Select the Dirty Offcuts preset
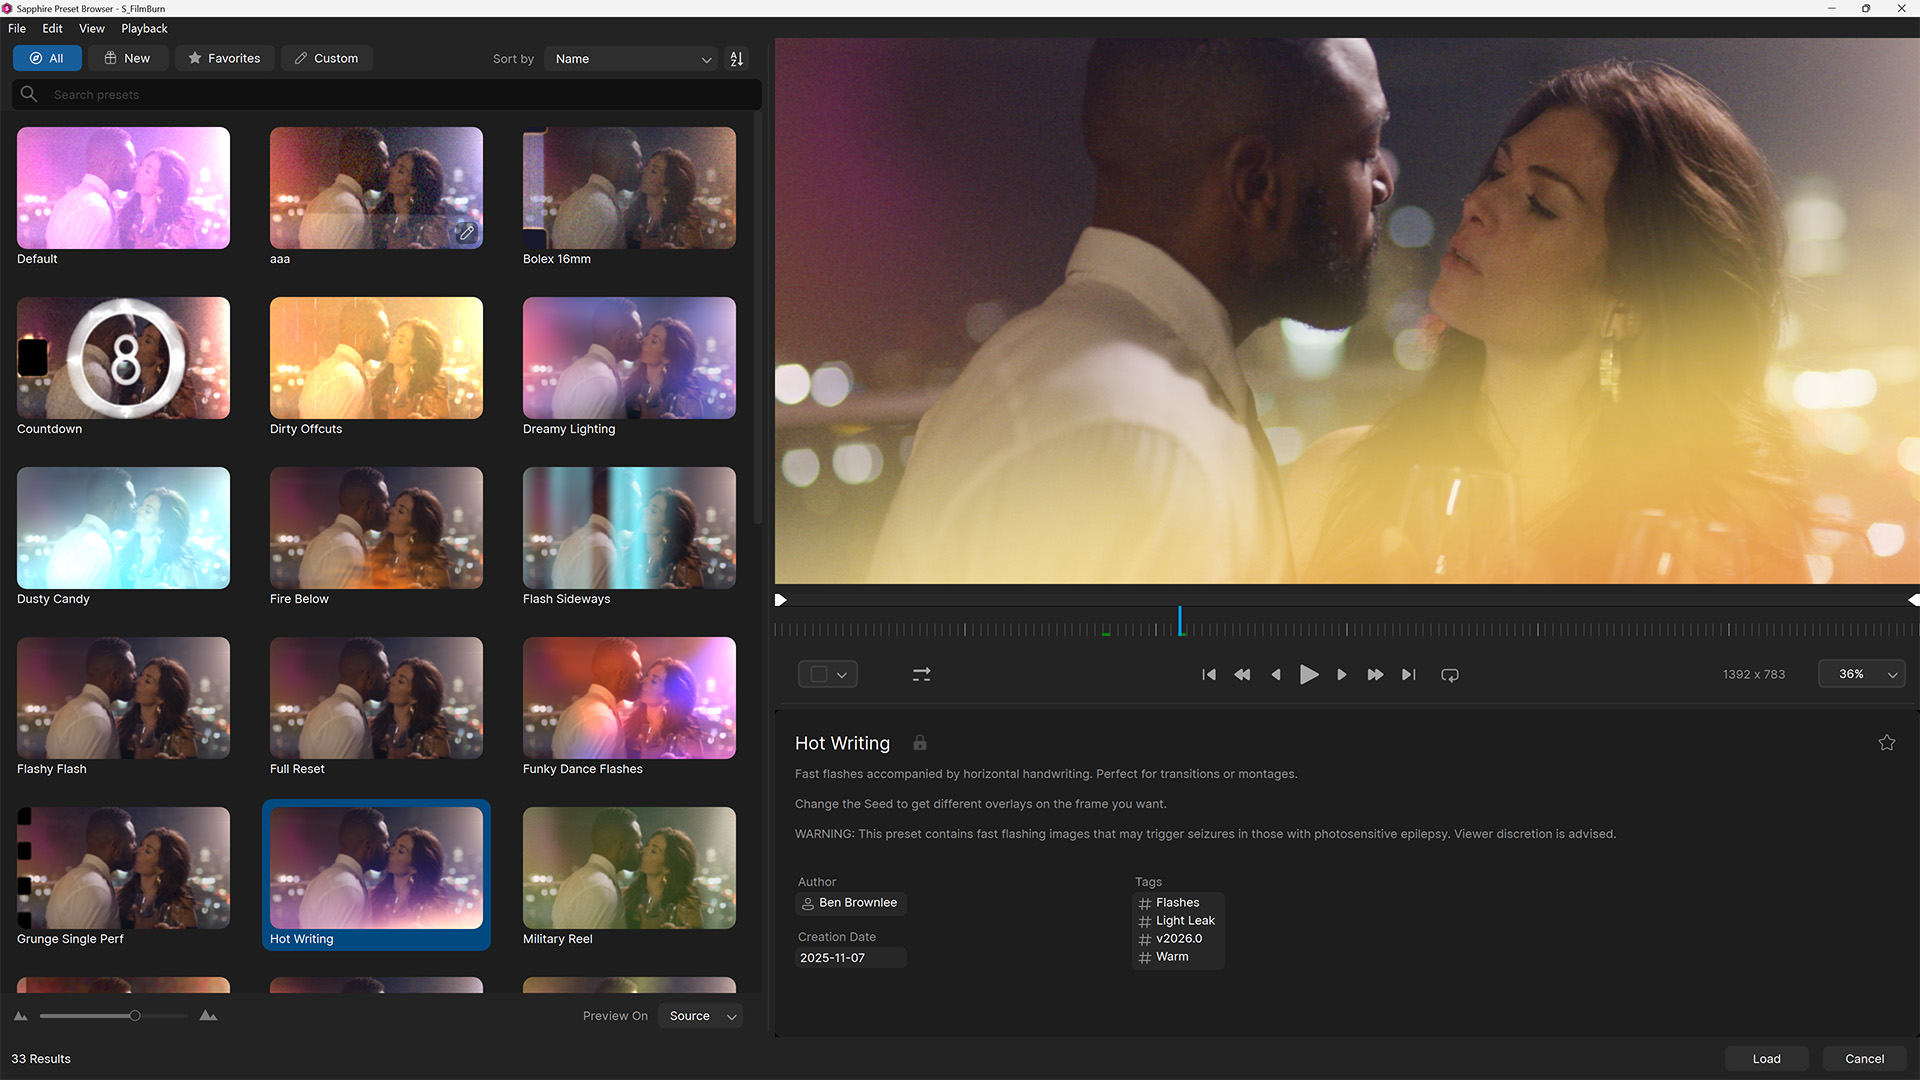Image resolution: width=1920 pixels, height=1080 pixels. [x=376, y=358]
